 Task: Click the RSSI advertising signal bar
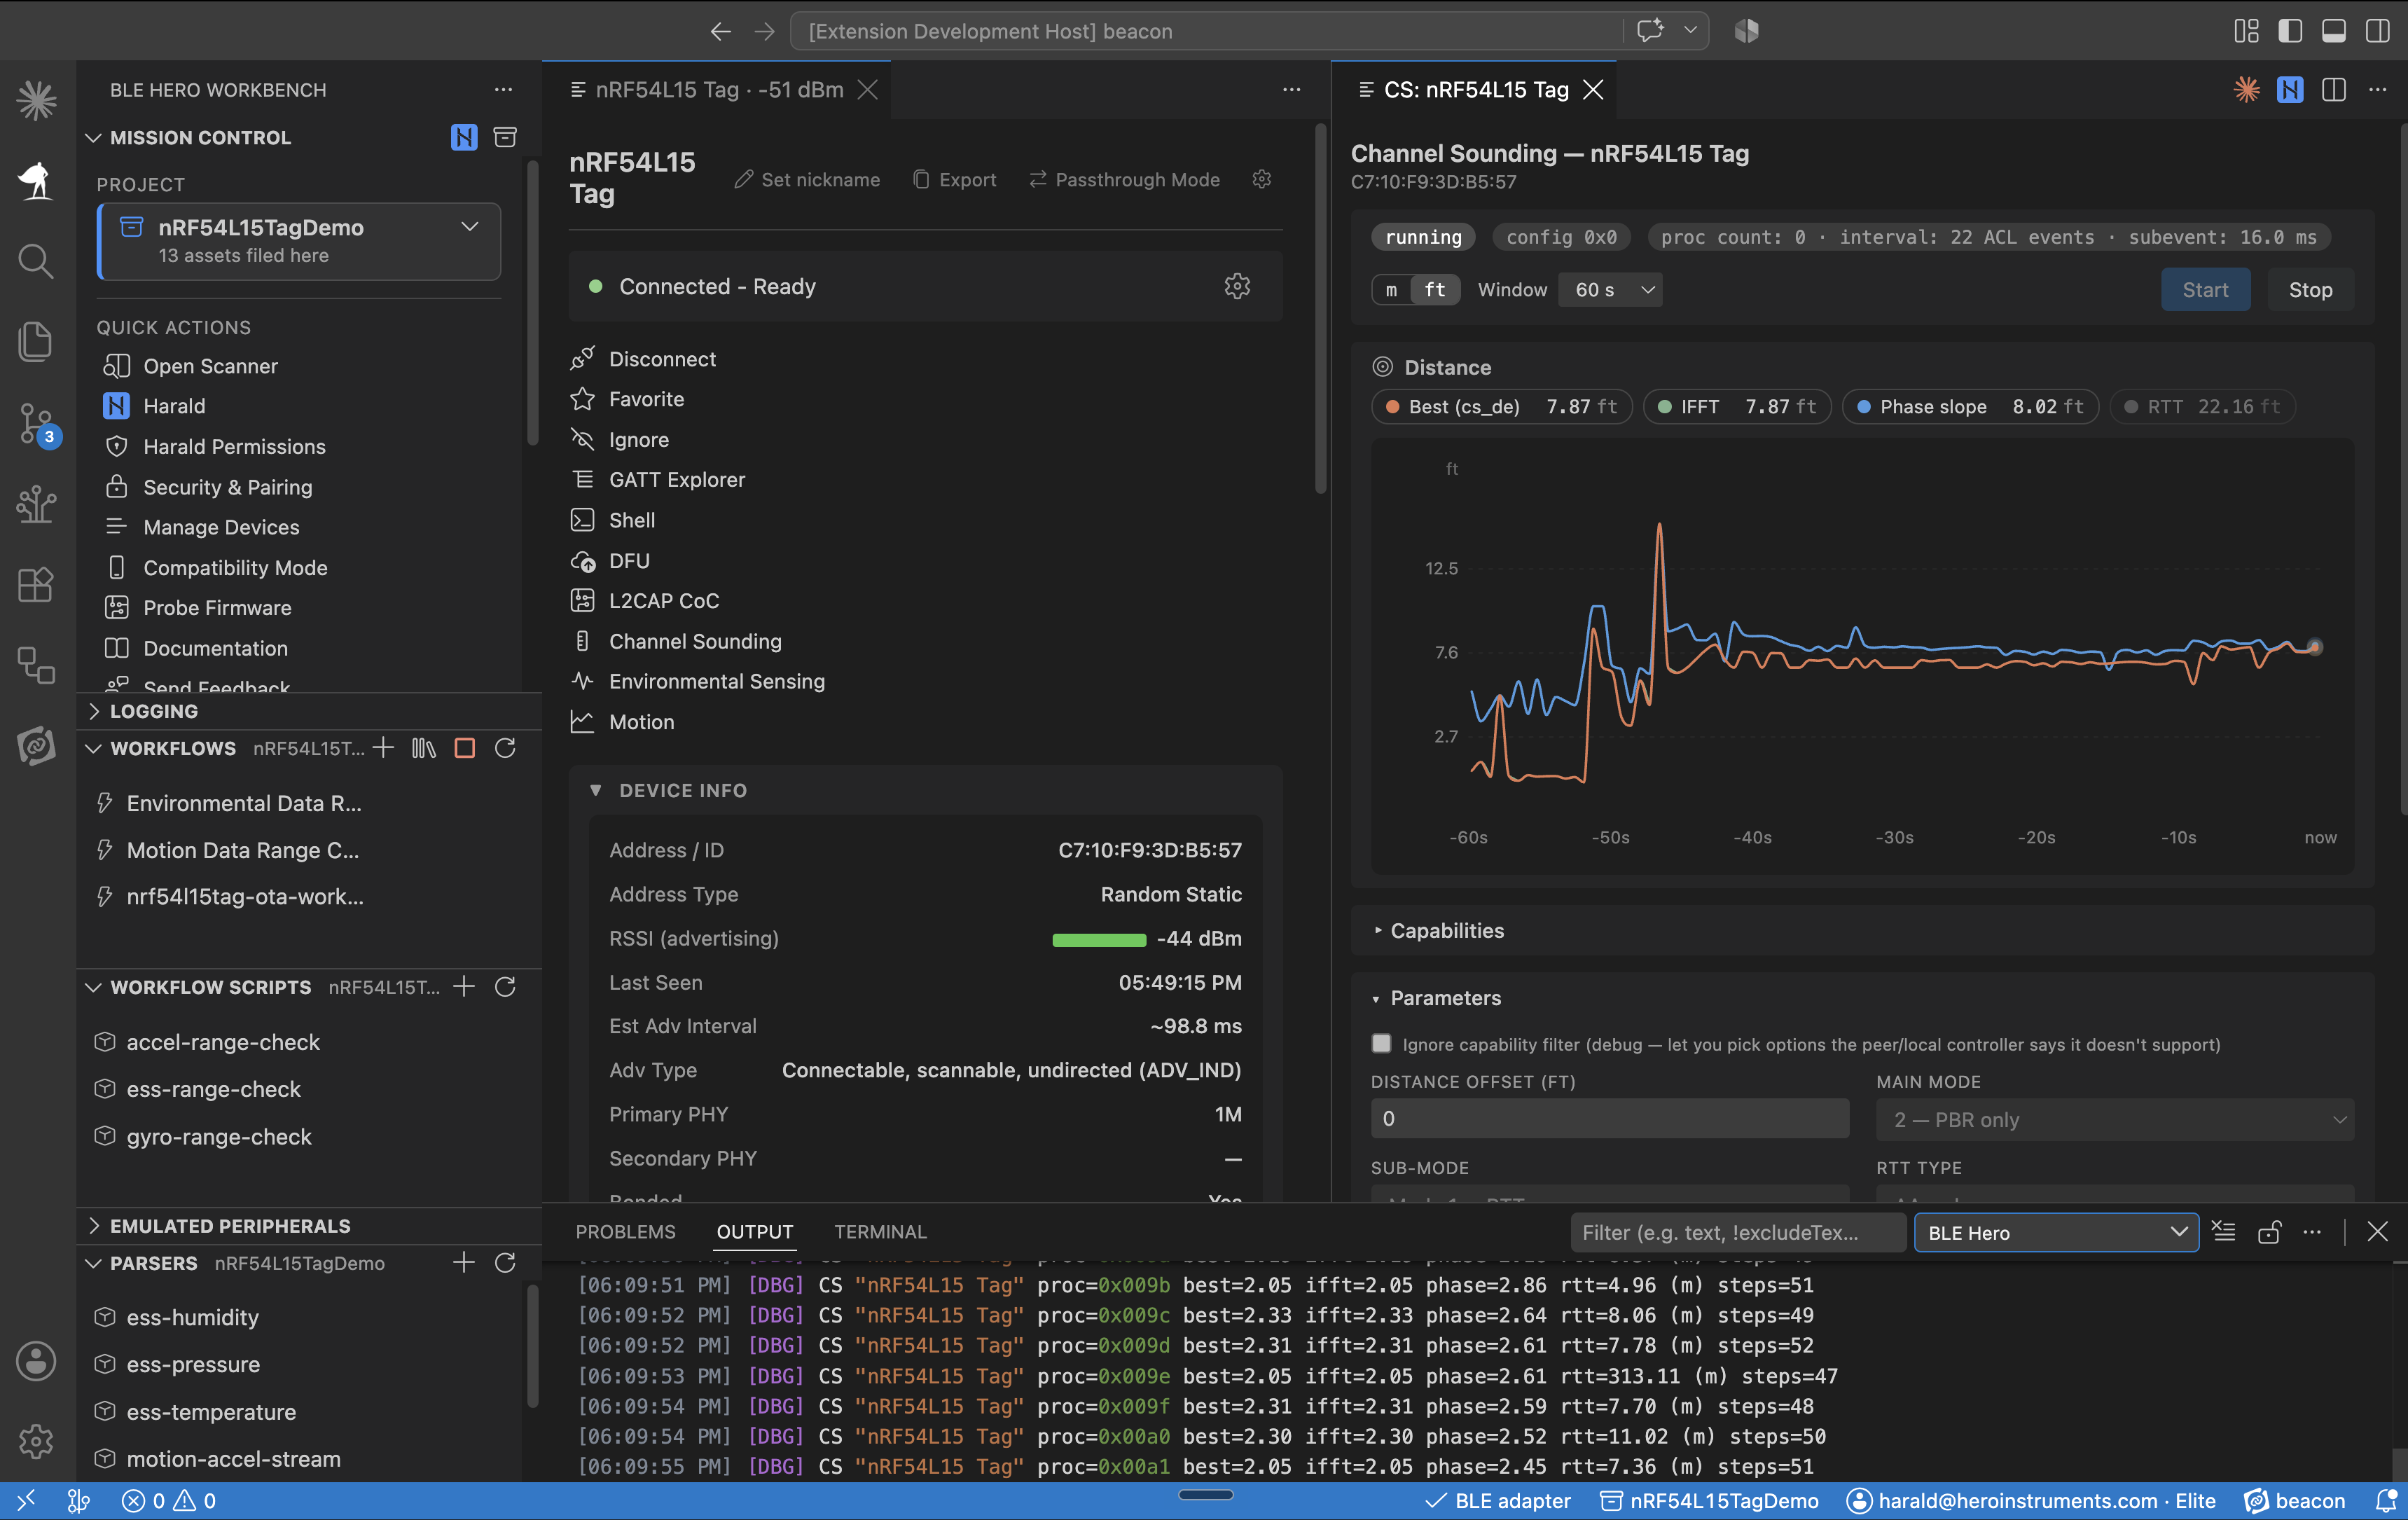click(1099, 939)
